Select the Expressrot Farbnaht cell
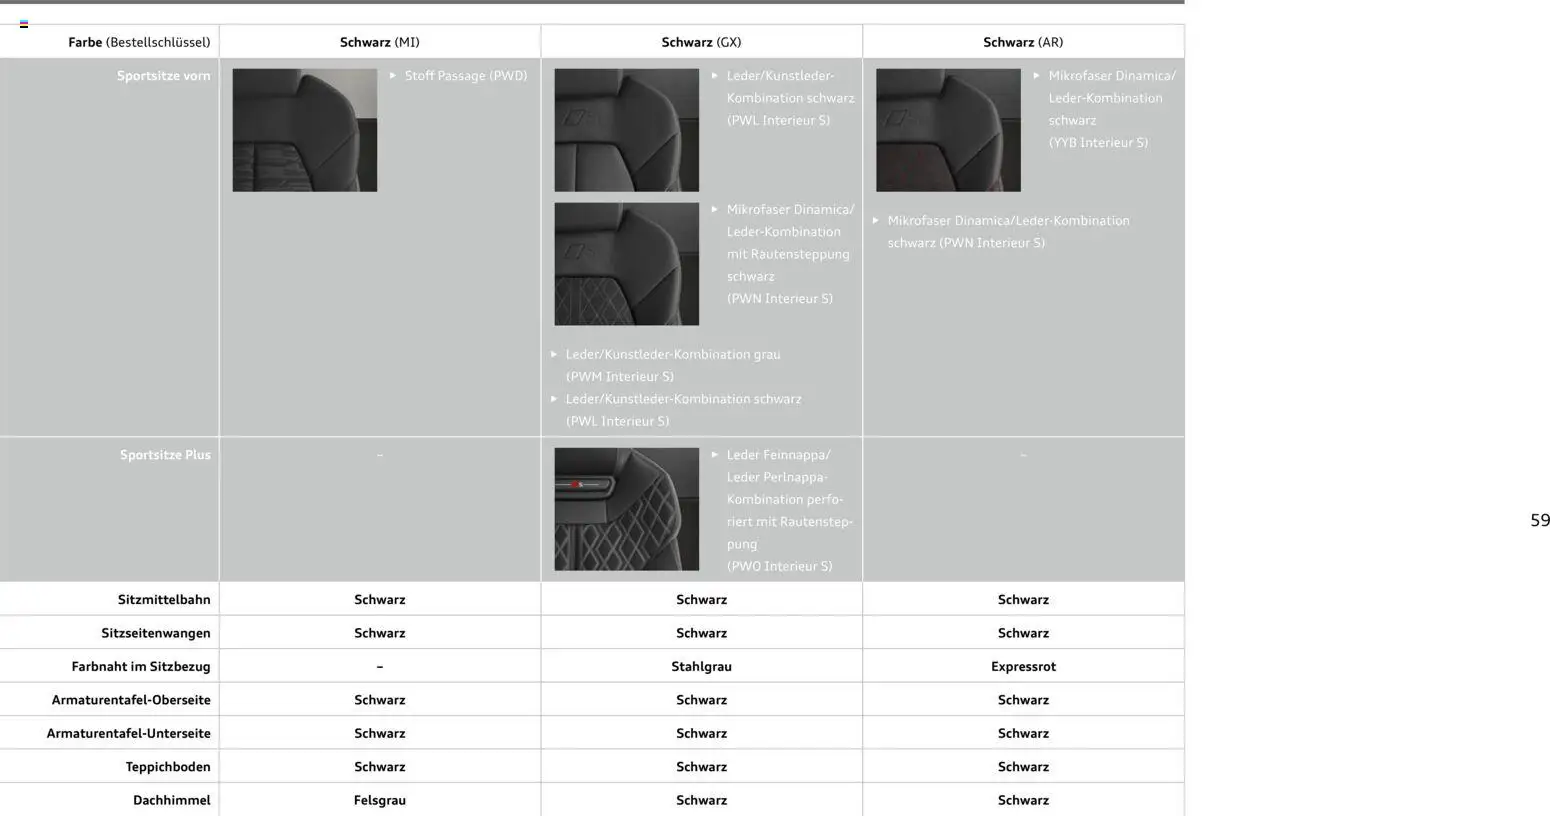The height and width of the screenshot is (816, 1550). click(x=1023, y=666)
